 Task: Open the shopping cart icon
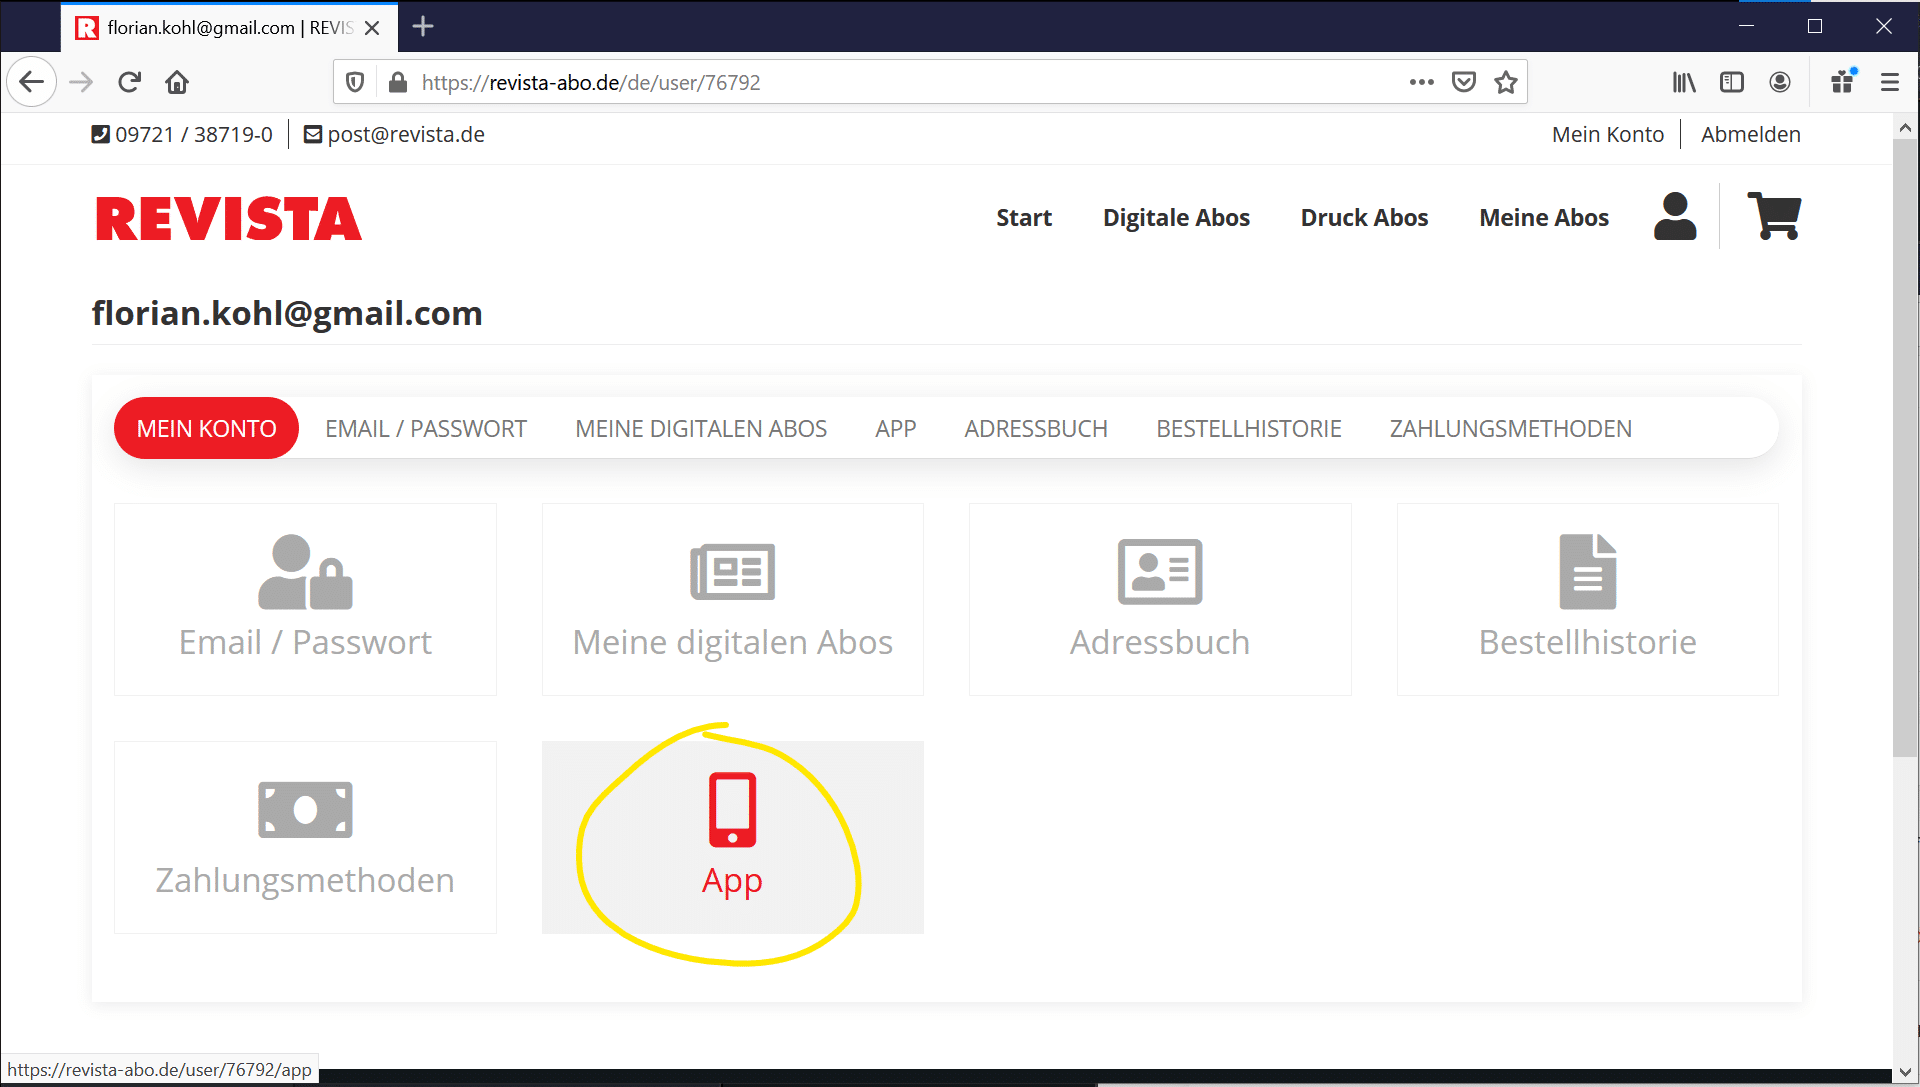coord(1774,216)
